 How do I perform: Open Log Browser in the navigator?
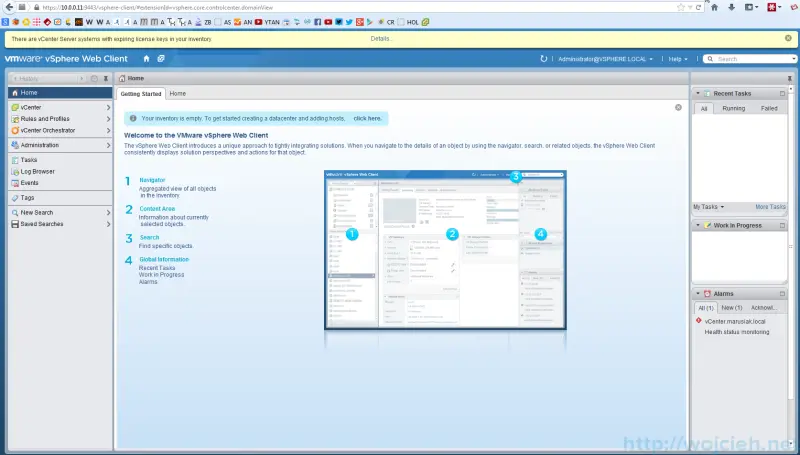coord(60,171)
